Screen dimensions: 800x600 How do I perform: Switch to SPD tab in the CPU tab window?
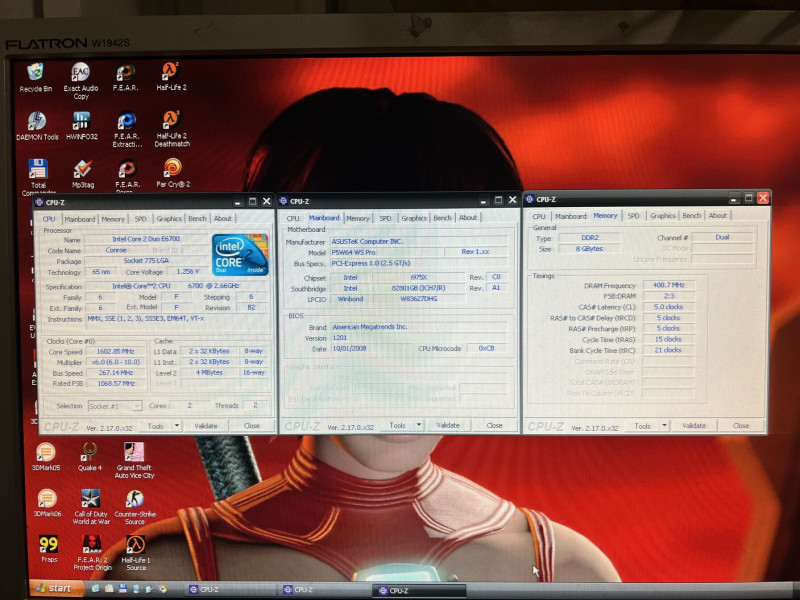[140, 219]
